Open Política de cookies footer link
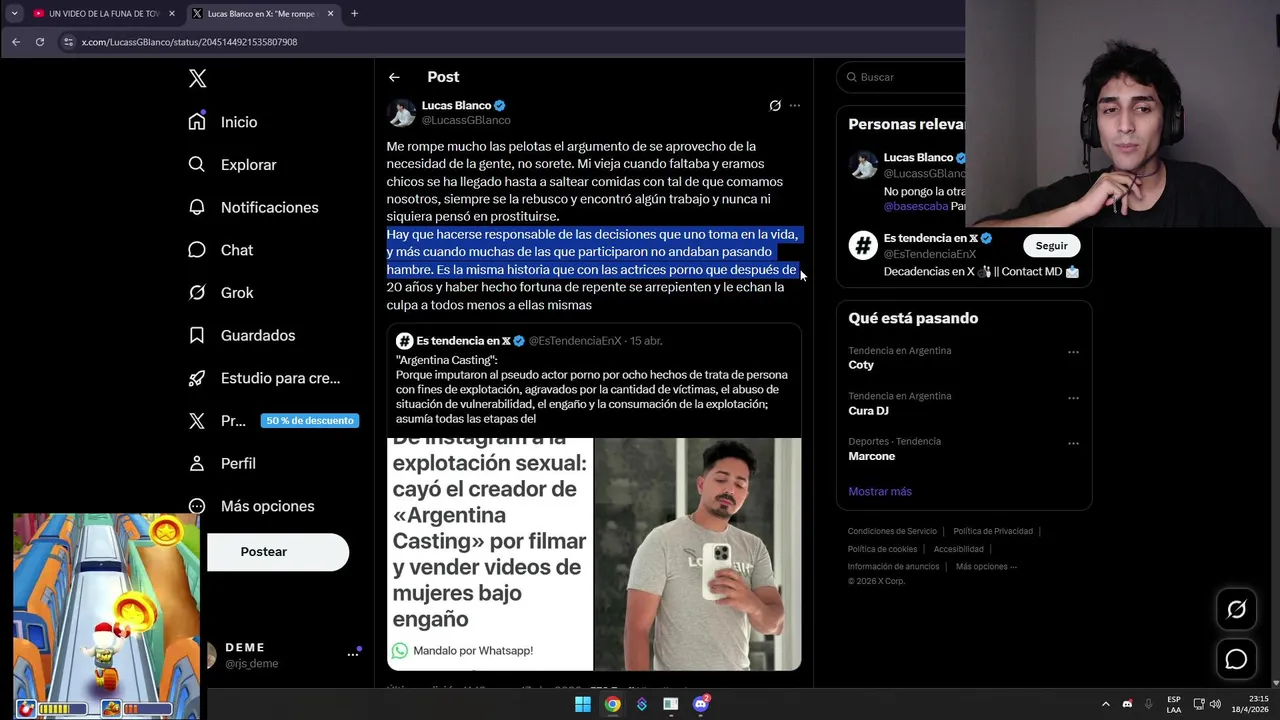The width and height of the screenshot is (1280, 720). point(882,549)
